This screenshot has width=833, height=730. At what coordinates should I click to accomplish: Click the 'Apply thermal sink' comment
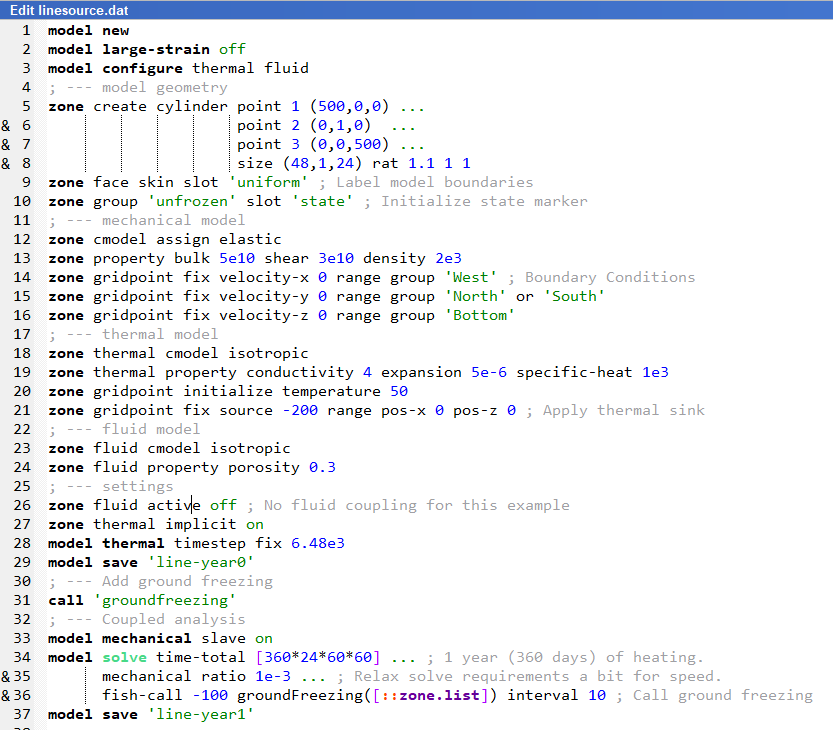624,411
